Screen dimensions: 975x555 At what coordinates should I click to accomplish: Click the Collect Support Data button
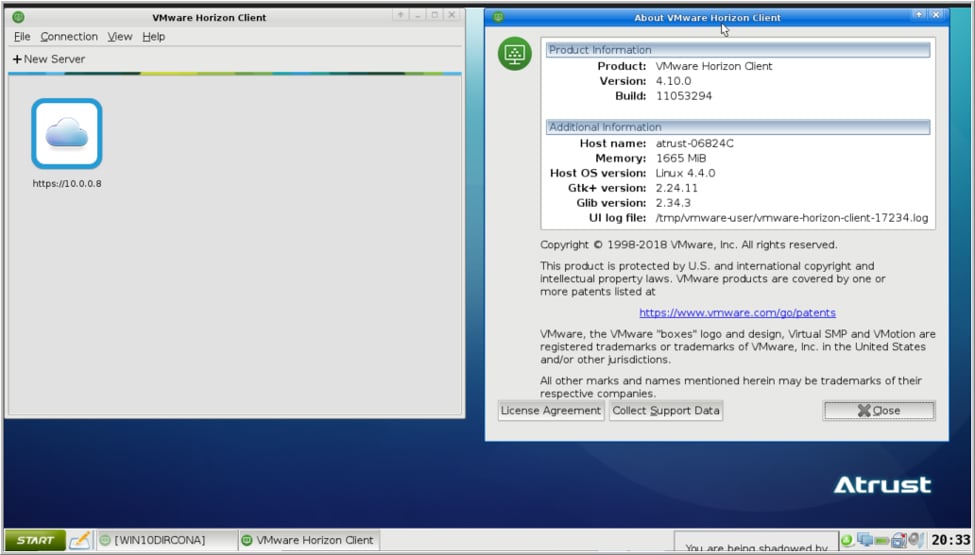666,411
